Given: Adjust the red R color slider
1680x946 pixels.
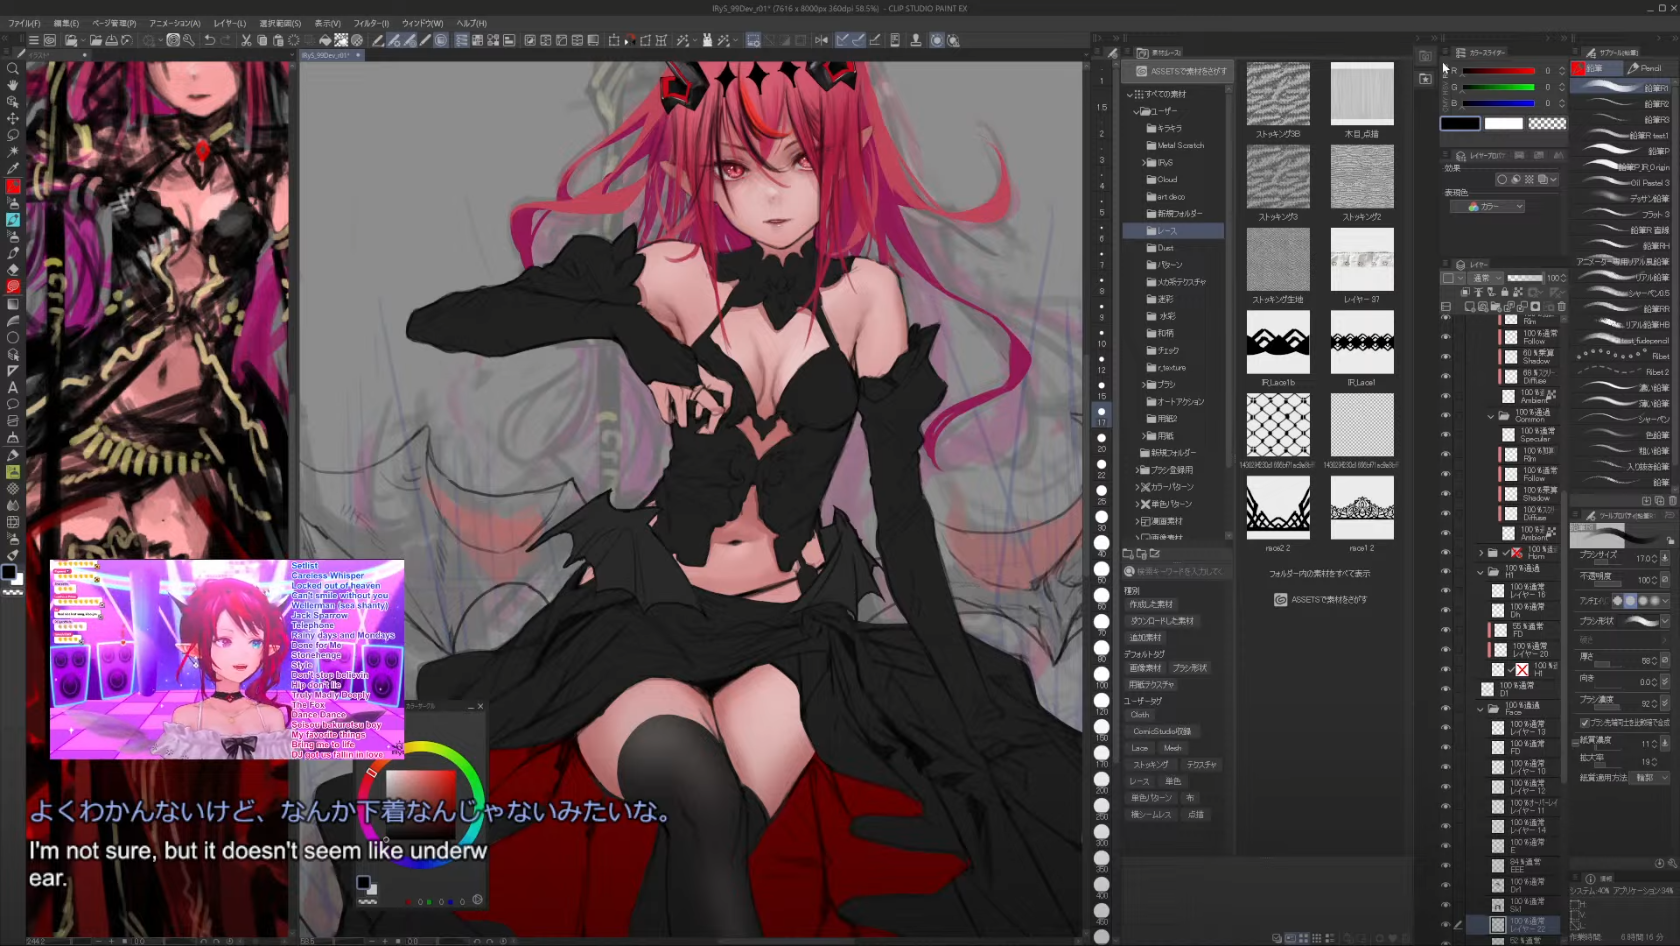Looking at the screenshot, I should click(1498, 71).
